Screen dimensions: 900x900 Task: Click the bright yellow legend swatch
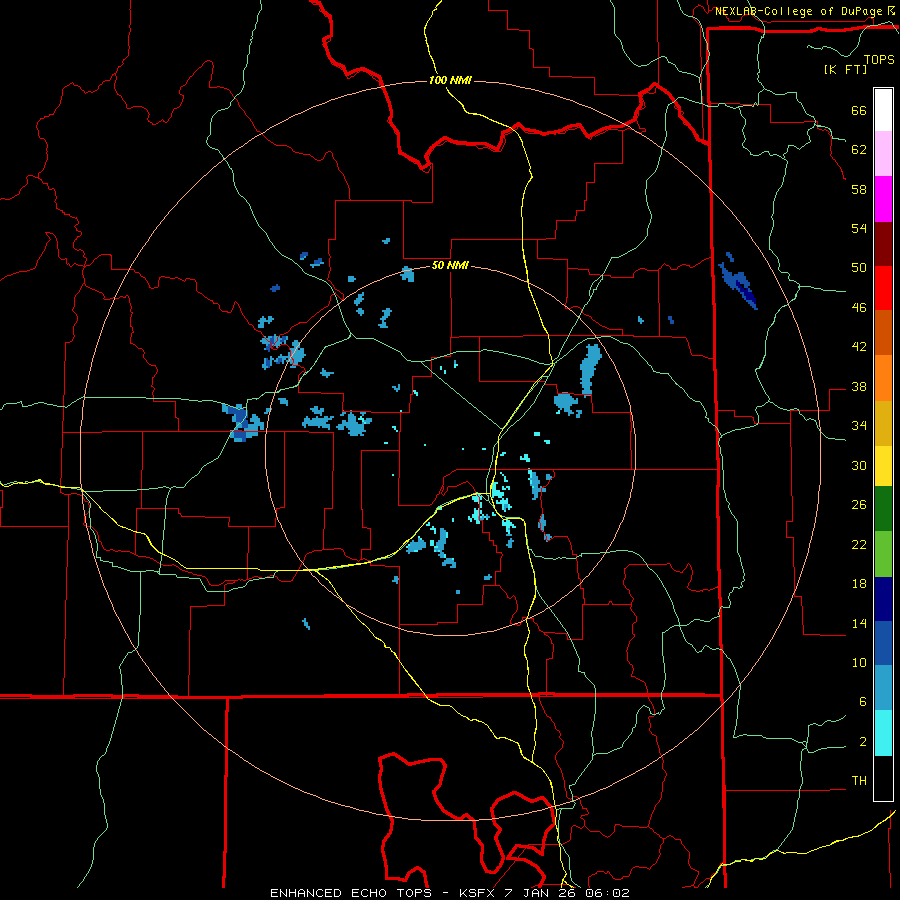(883, 465)
